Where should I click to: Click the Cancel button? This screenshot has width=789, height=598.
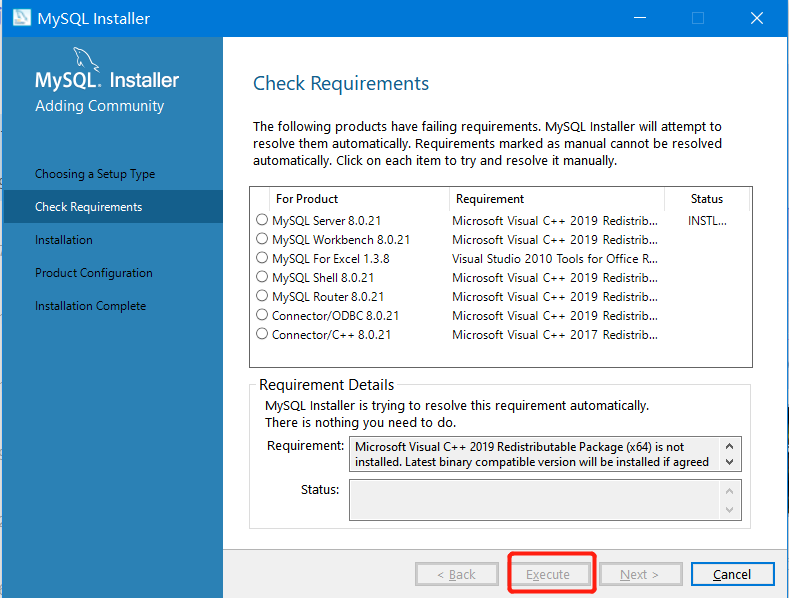pos(732,574)
